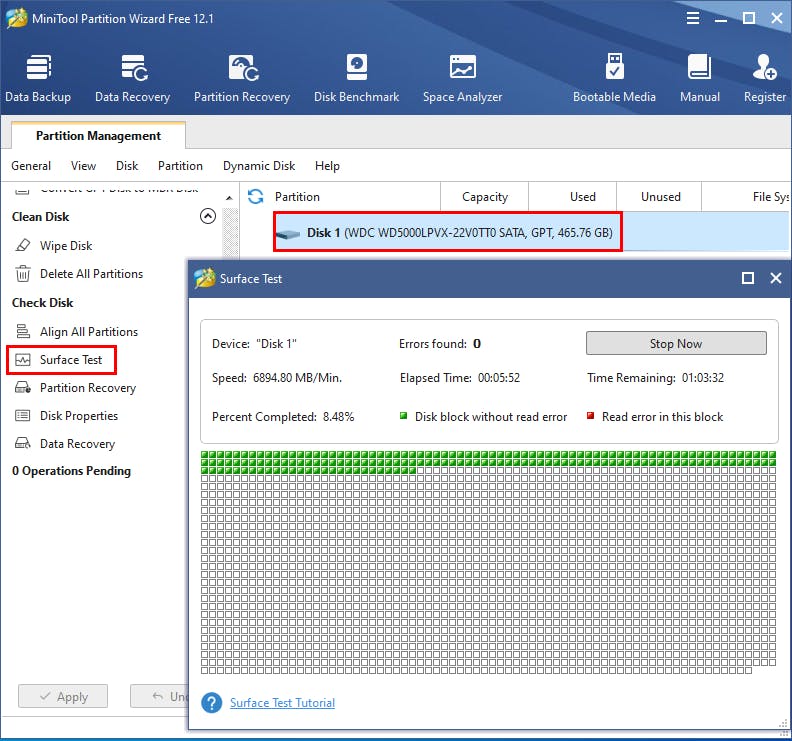Image resolution: width=792 pixels, height=741 pixels.
Task: Open the Partition menu
Action: click(x=180, y=166)
